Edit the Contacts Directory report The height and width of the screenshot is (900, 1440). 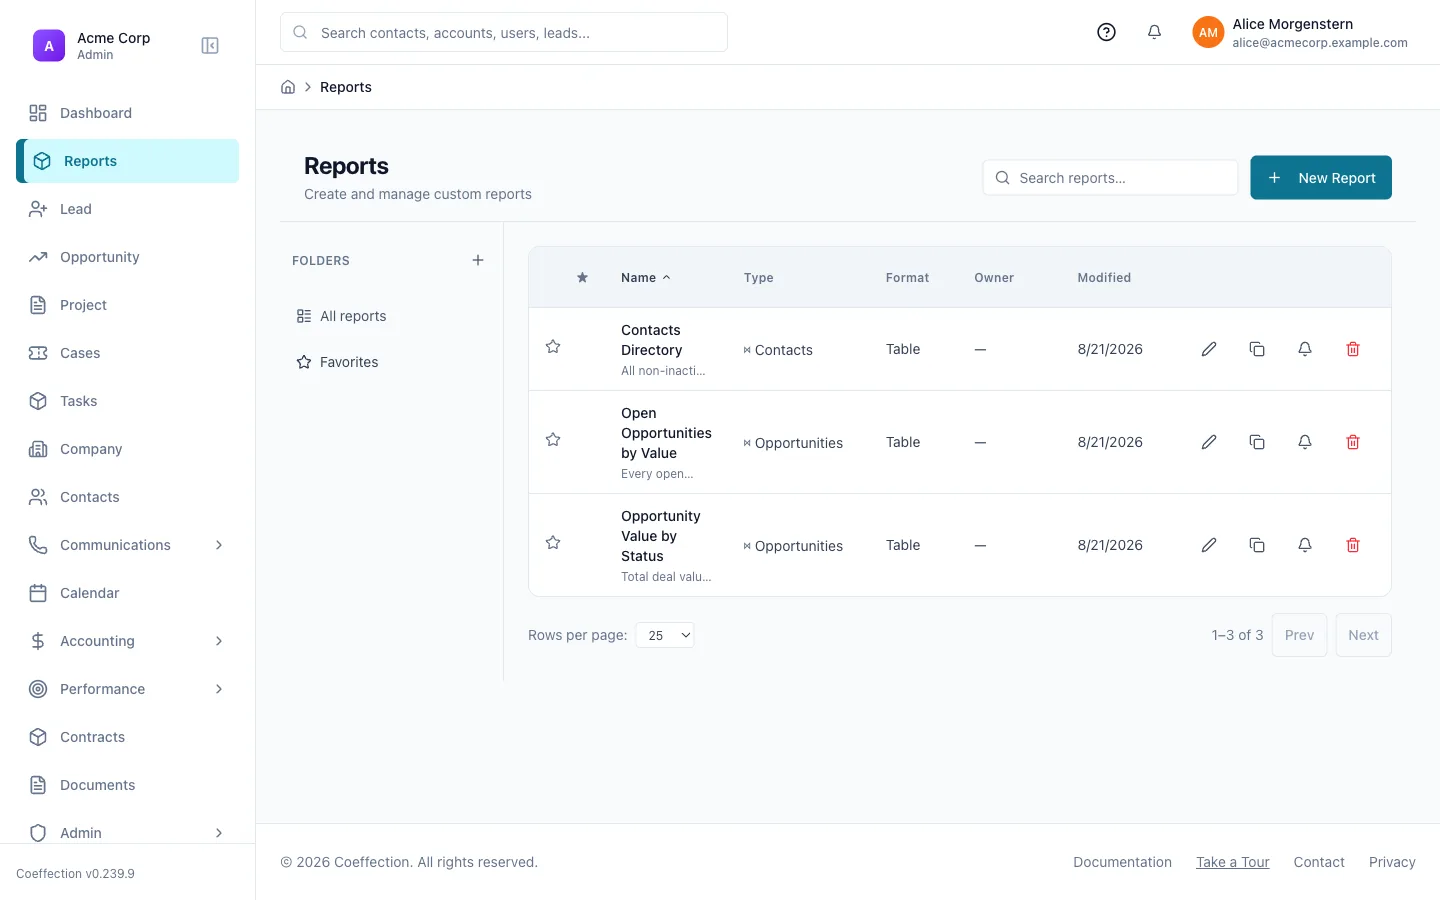coord(1209,349)
